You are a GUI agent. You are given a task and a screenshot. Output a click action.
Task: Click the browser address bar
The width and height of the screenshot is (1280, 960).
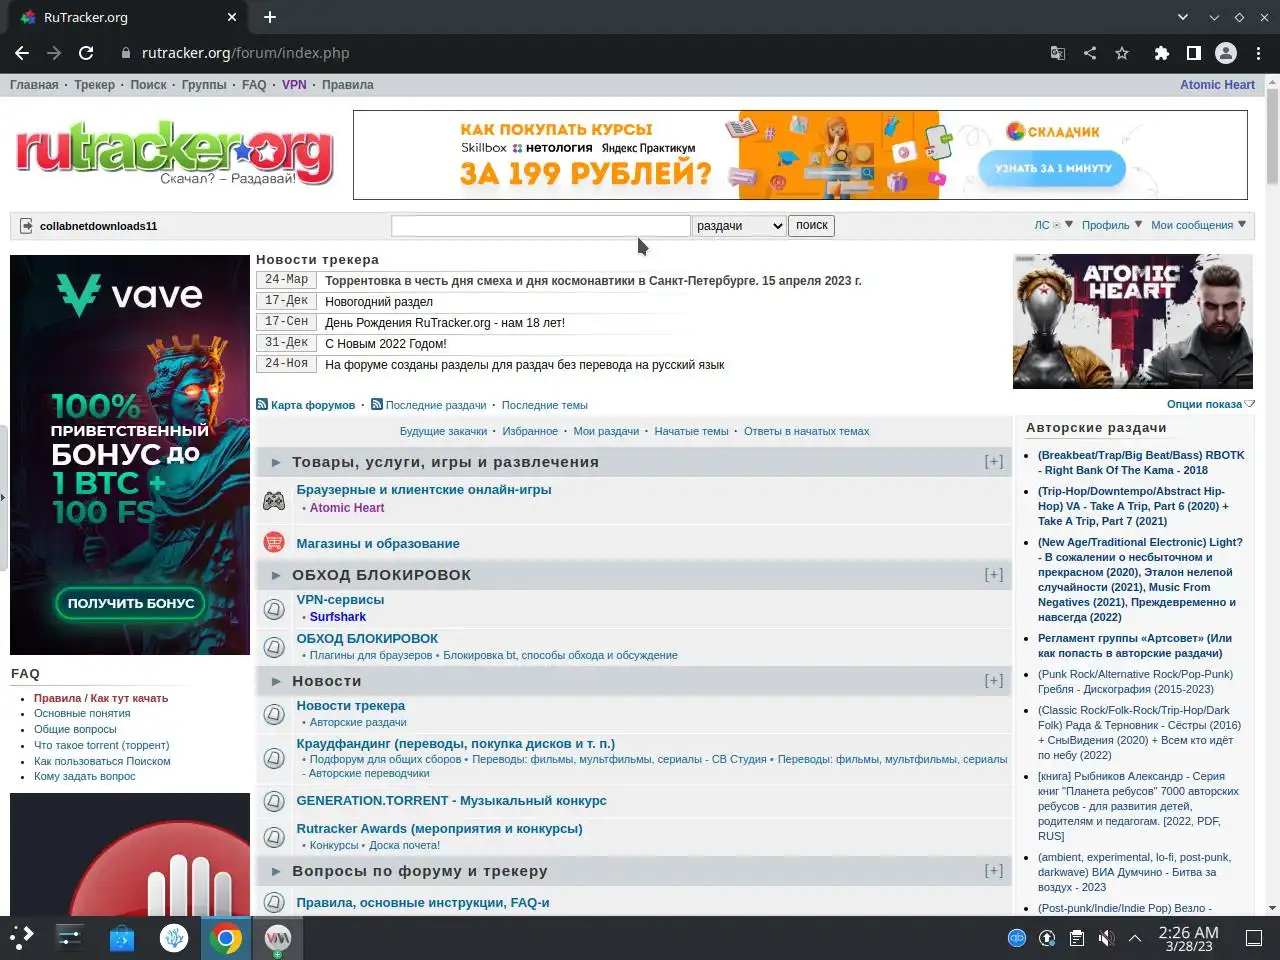580,53
